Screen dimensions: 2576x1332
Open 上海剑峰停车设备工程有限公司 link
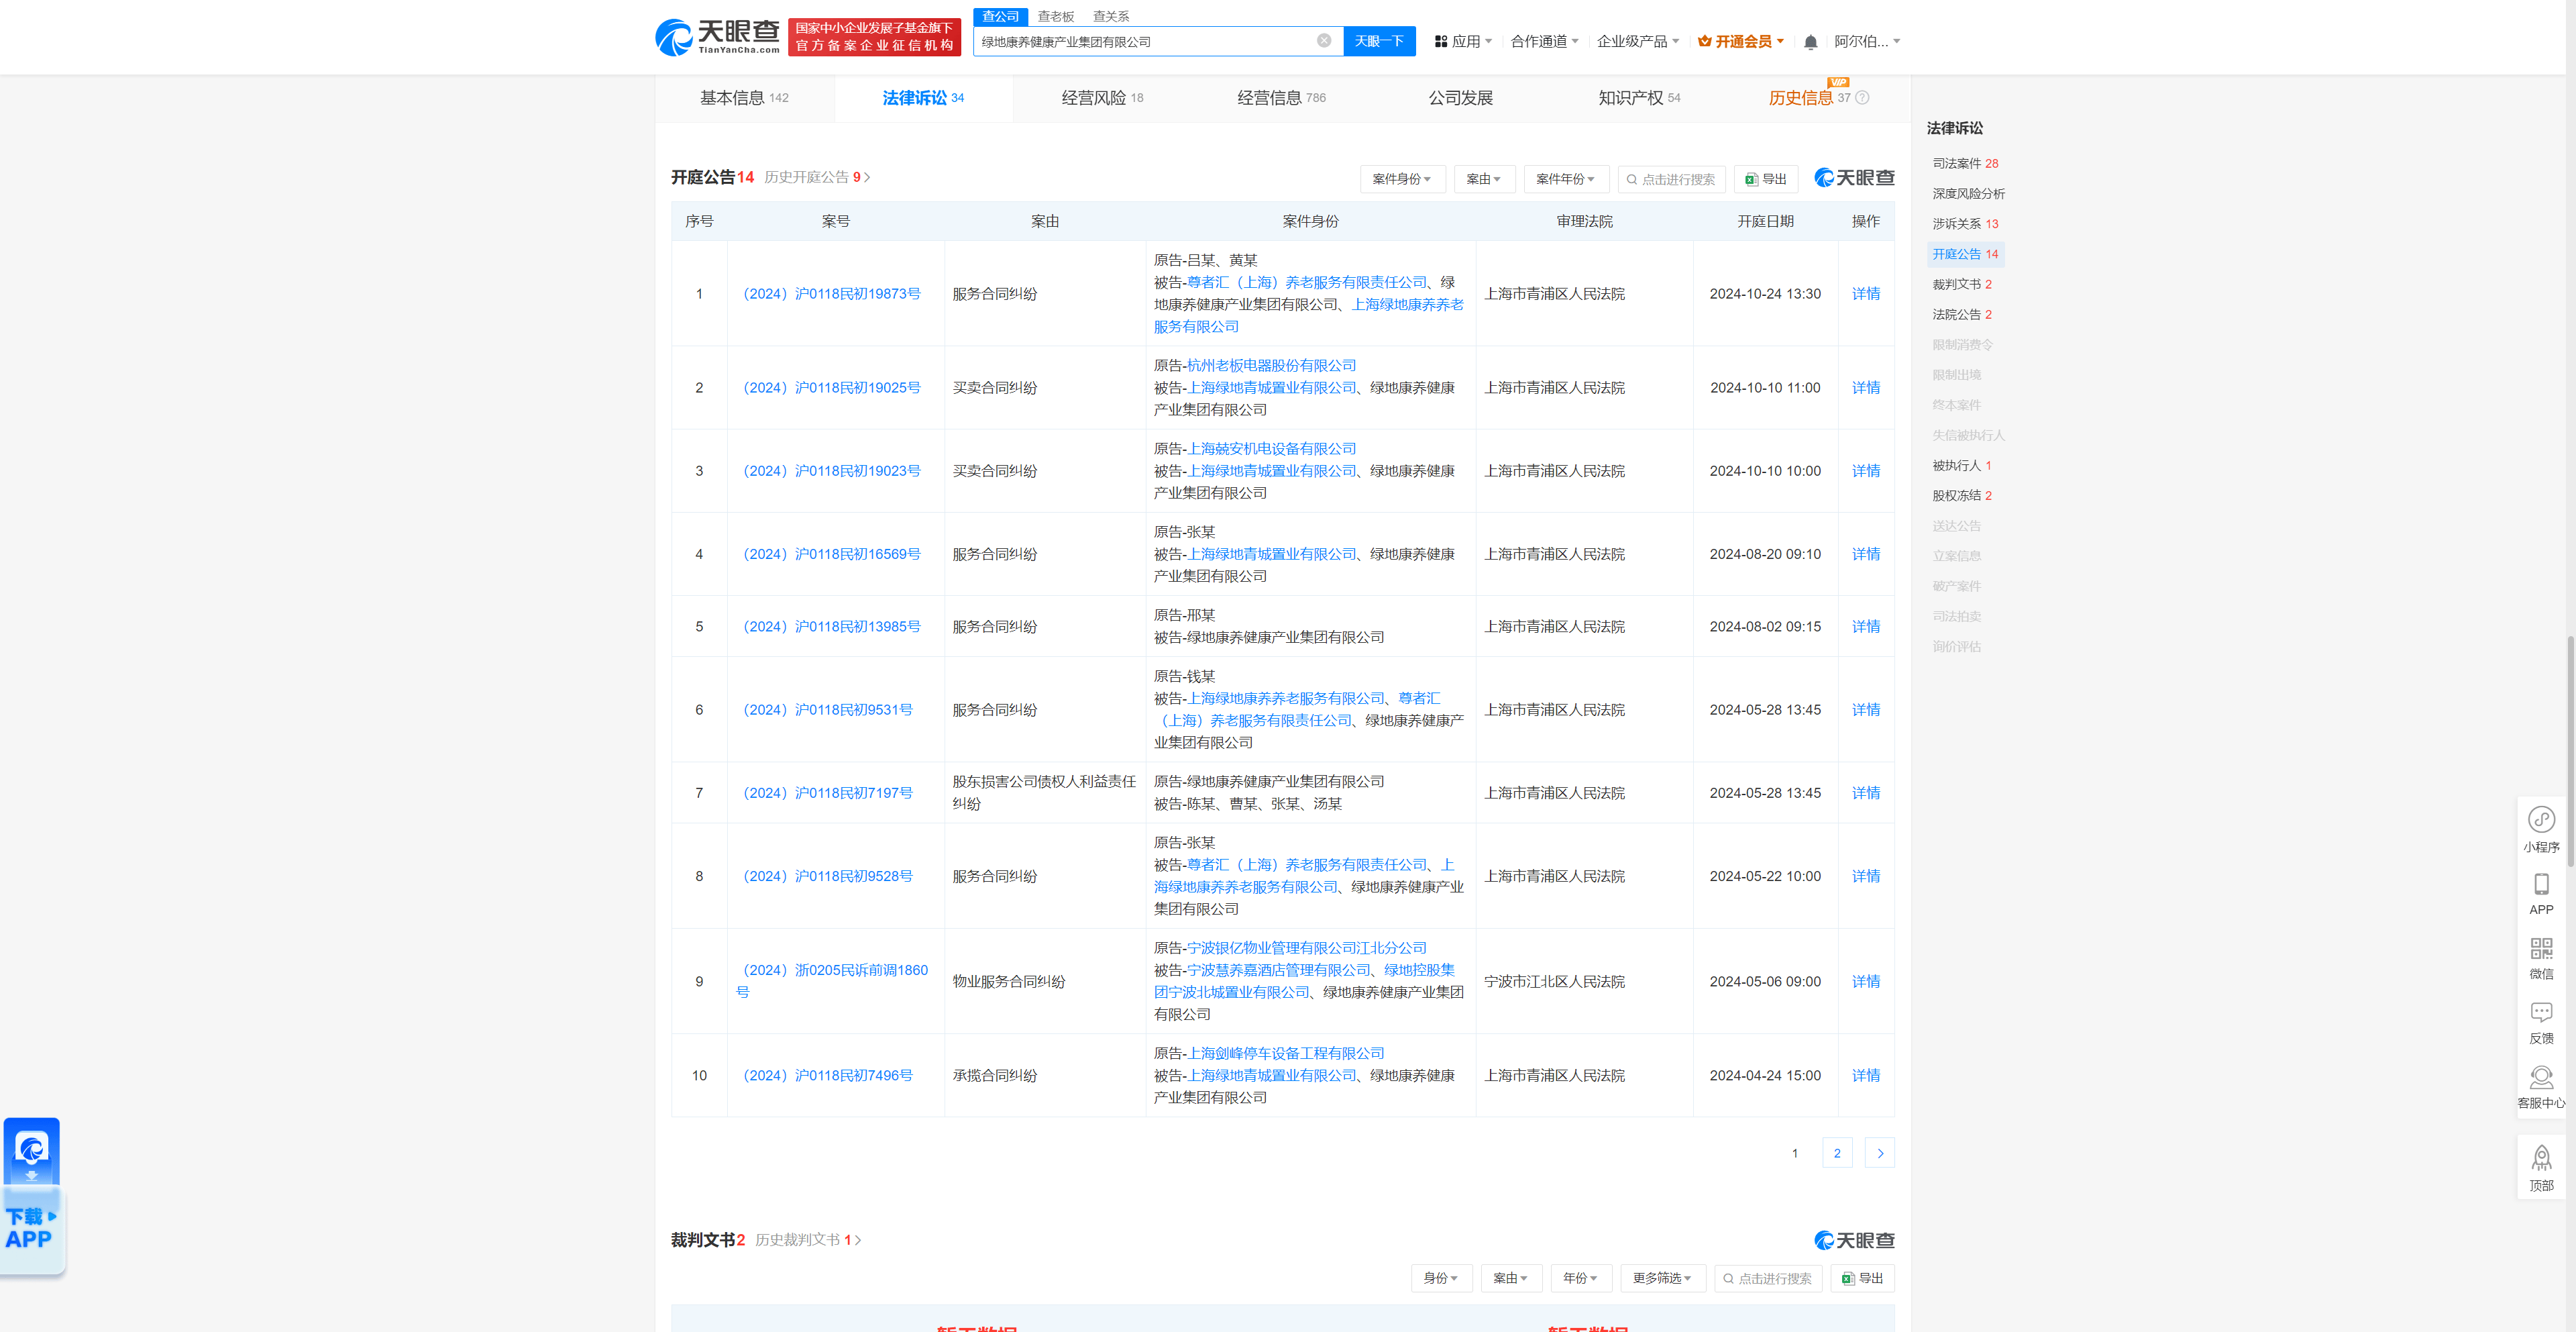click(1285, 1053)
